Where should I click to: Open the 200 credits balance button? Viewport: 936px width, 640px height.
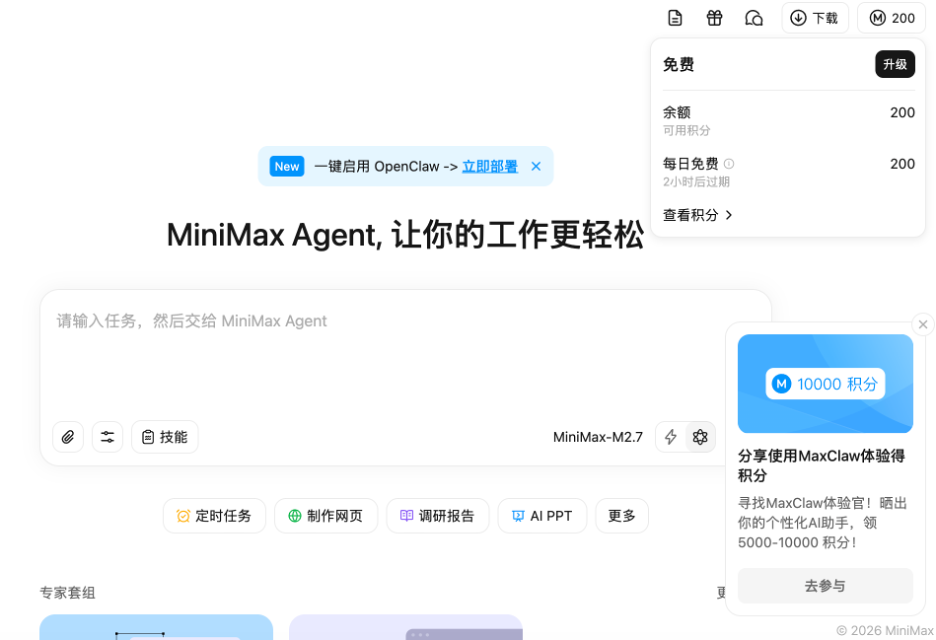pos(891,18)
